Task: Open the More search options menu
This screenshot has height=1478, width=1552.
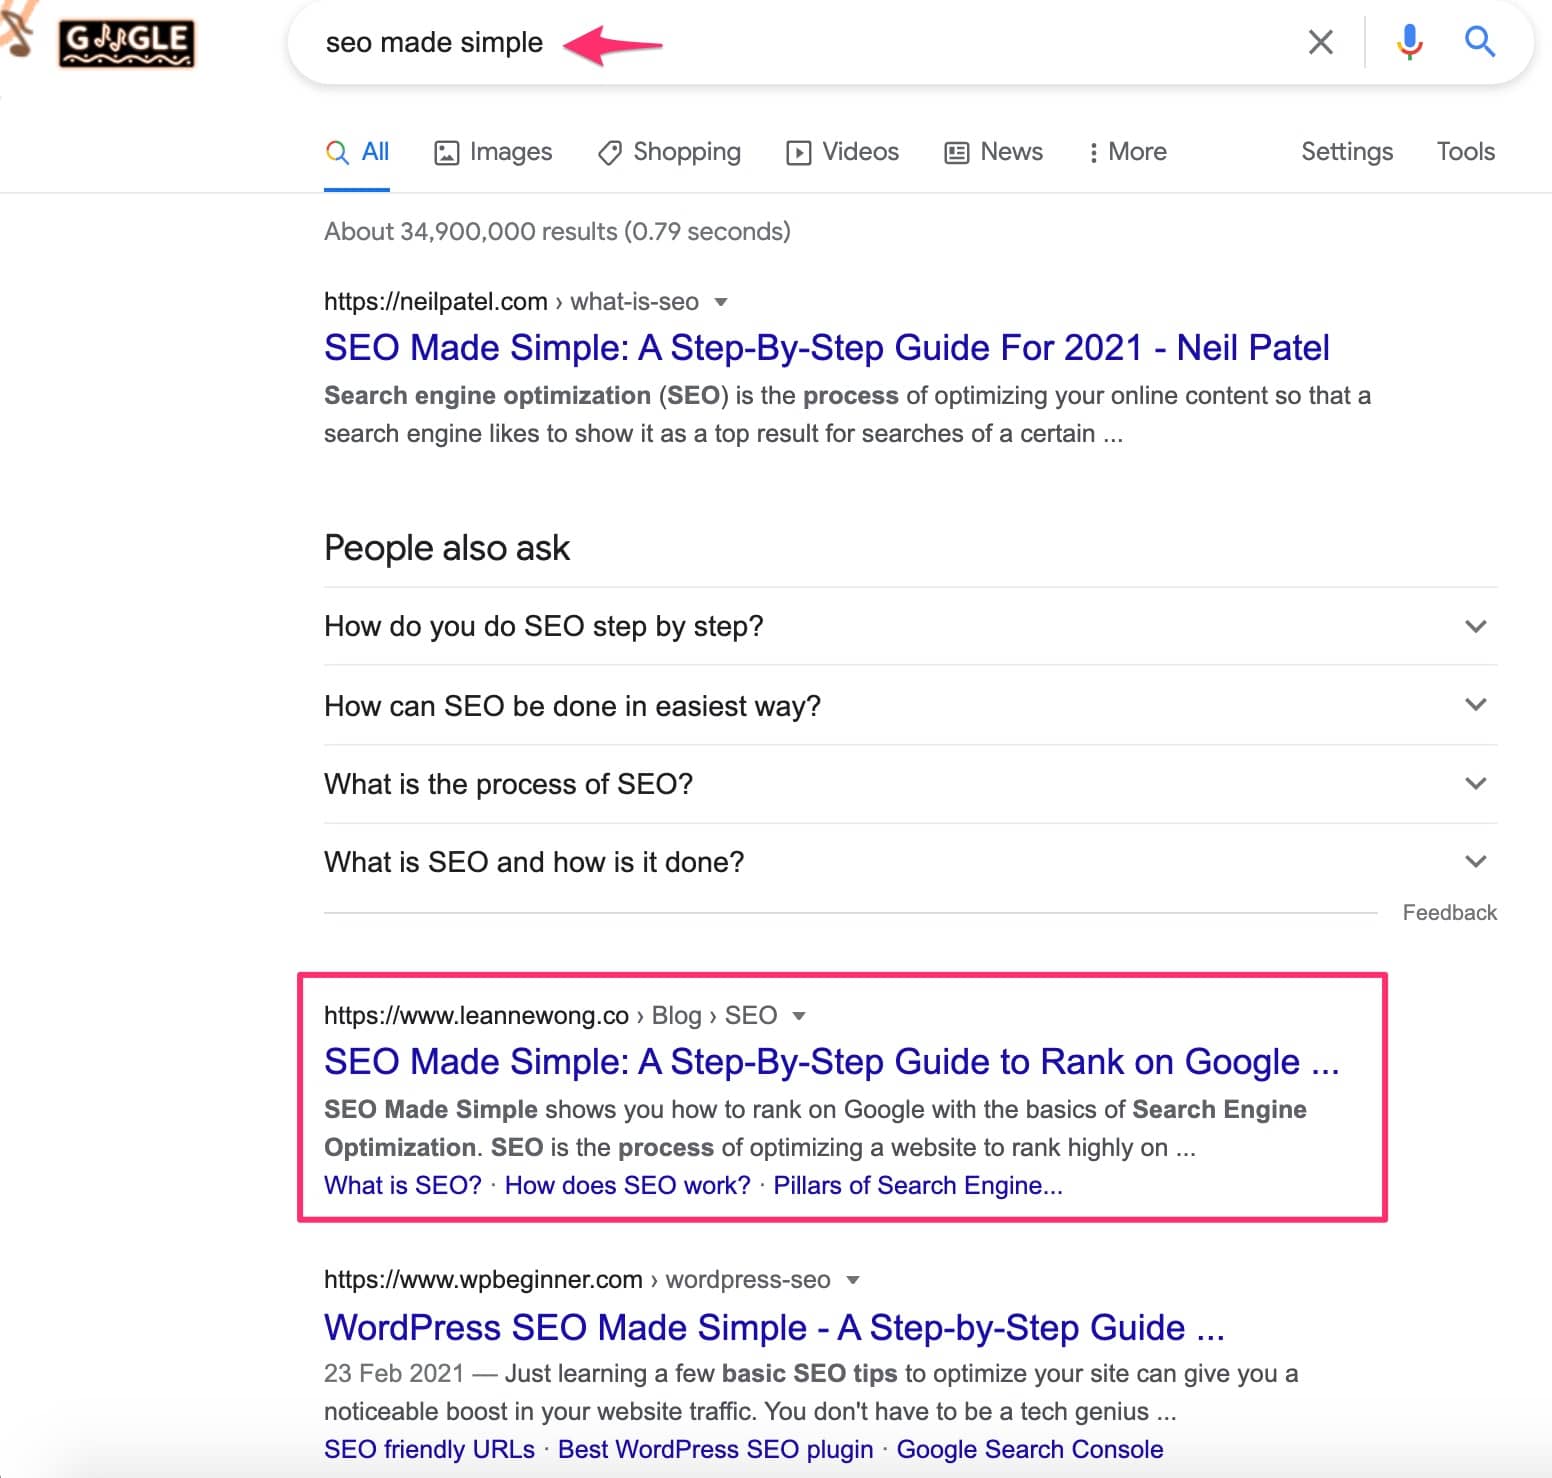Action: [1127, 152]
